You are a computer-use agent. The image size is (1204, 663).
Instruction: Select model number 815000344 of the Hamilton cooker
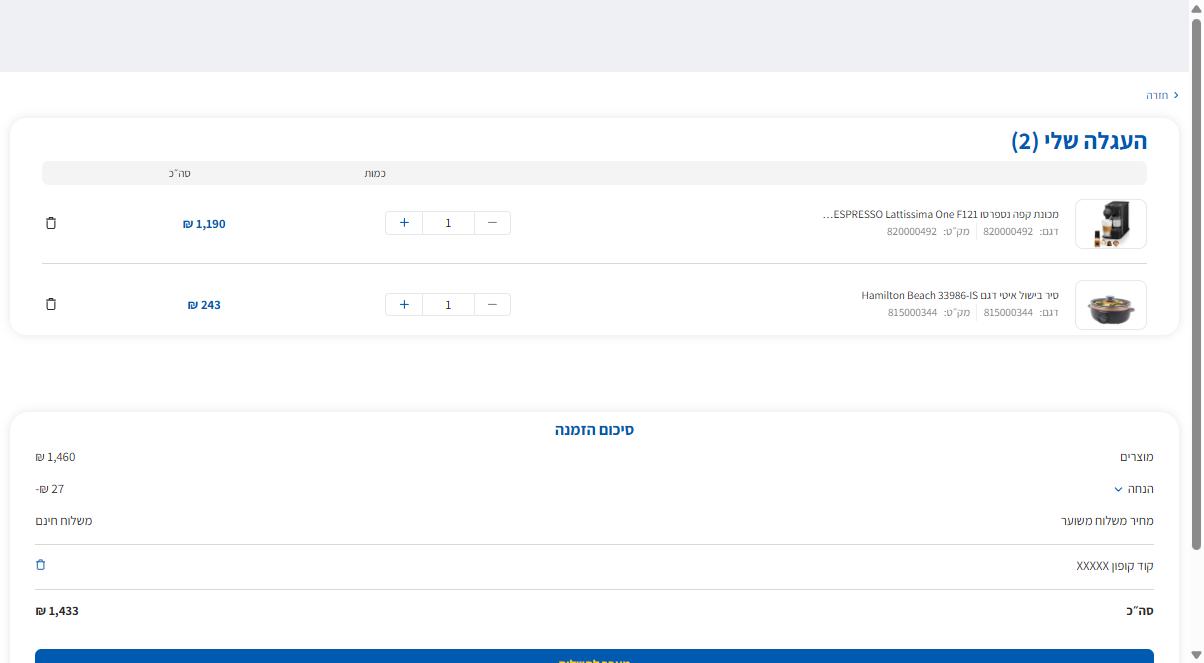coord(1008,312)
